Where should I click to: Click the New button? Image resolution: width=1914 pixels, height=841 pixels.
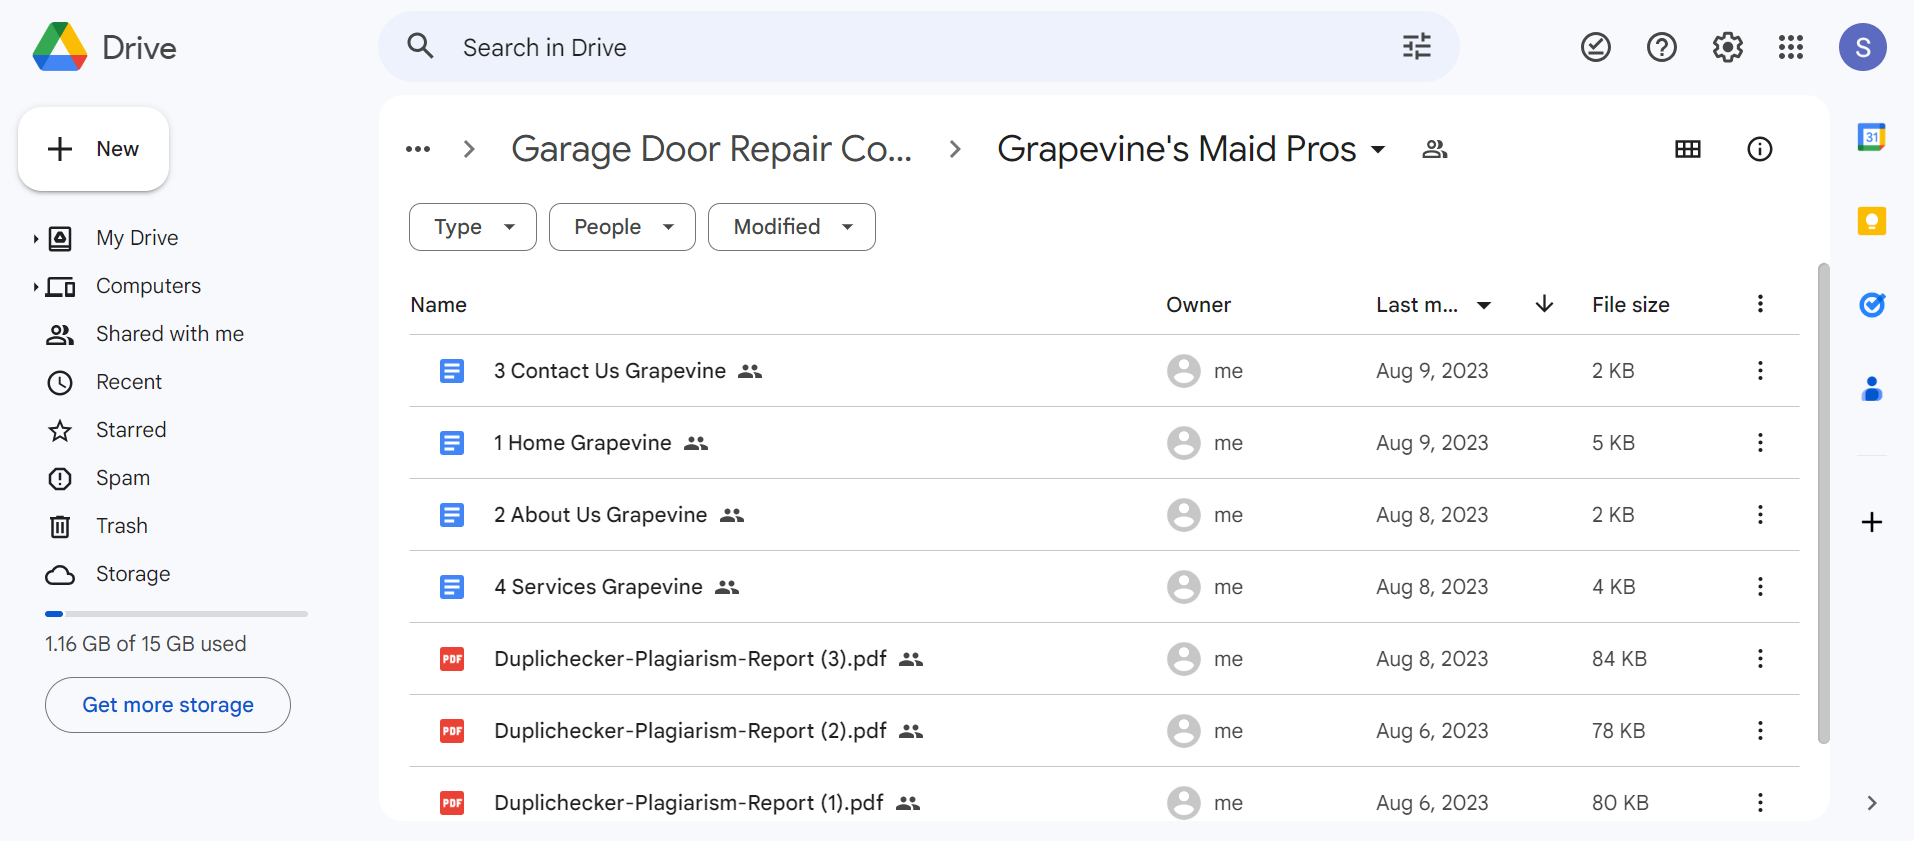click(x=93, y=149)
